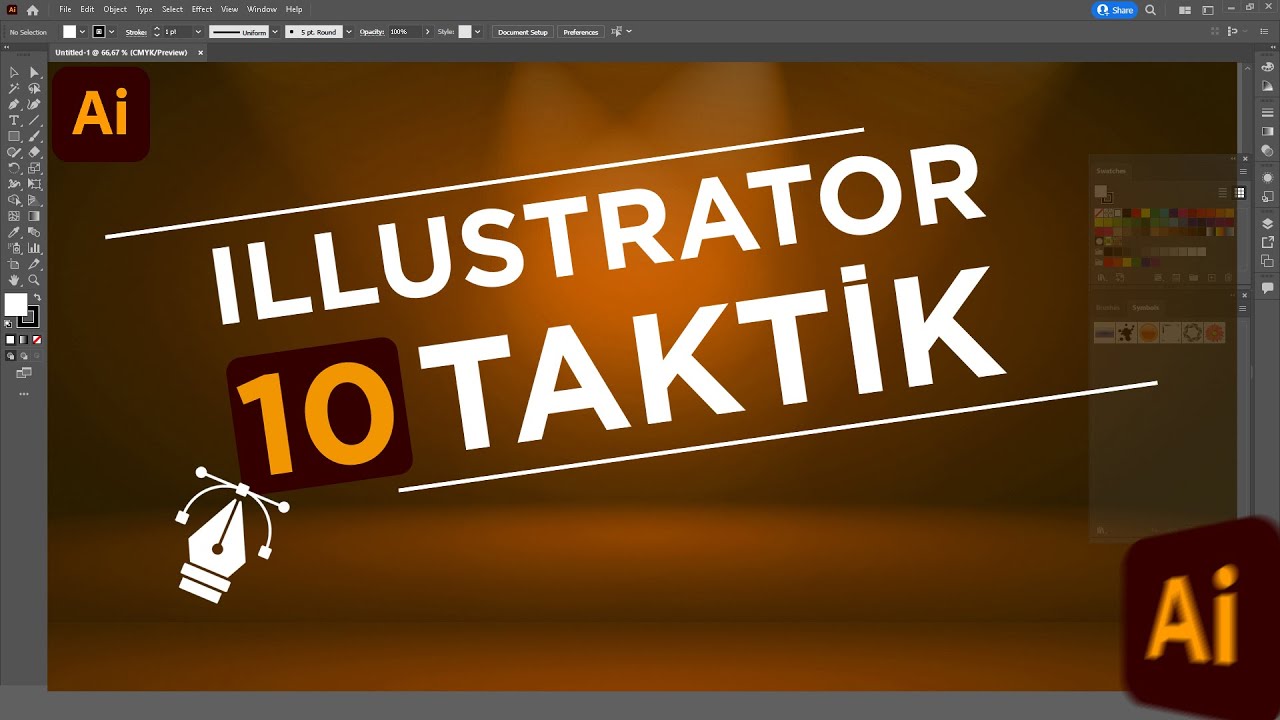Select the Artboard tool

click(x=14, y=264)
